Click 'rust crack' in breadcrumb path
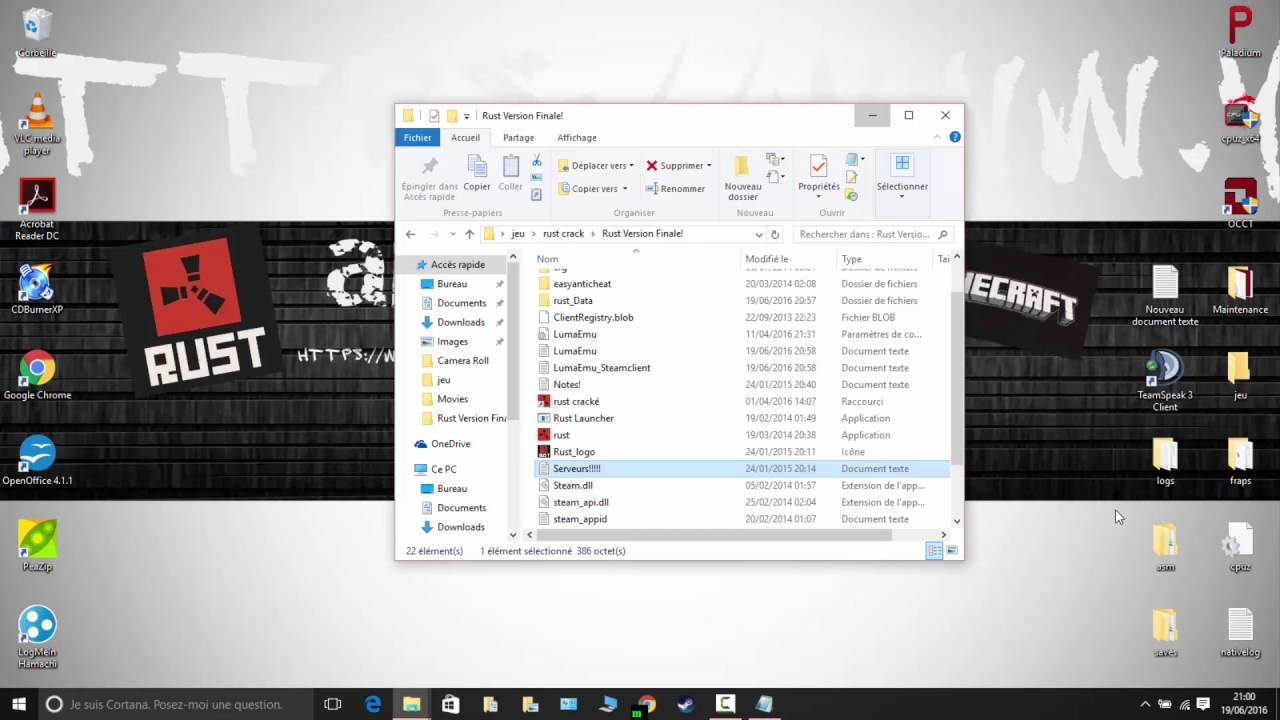This screenshot has height=720, width=1280. 563,234
